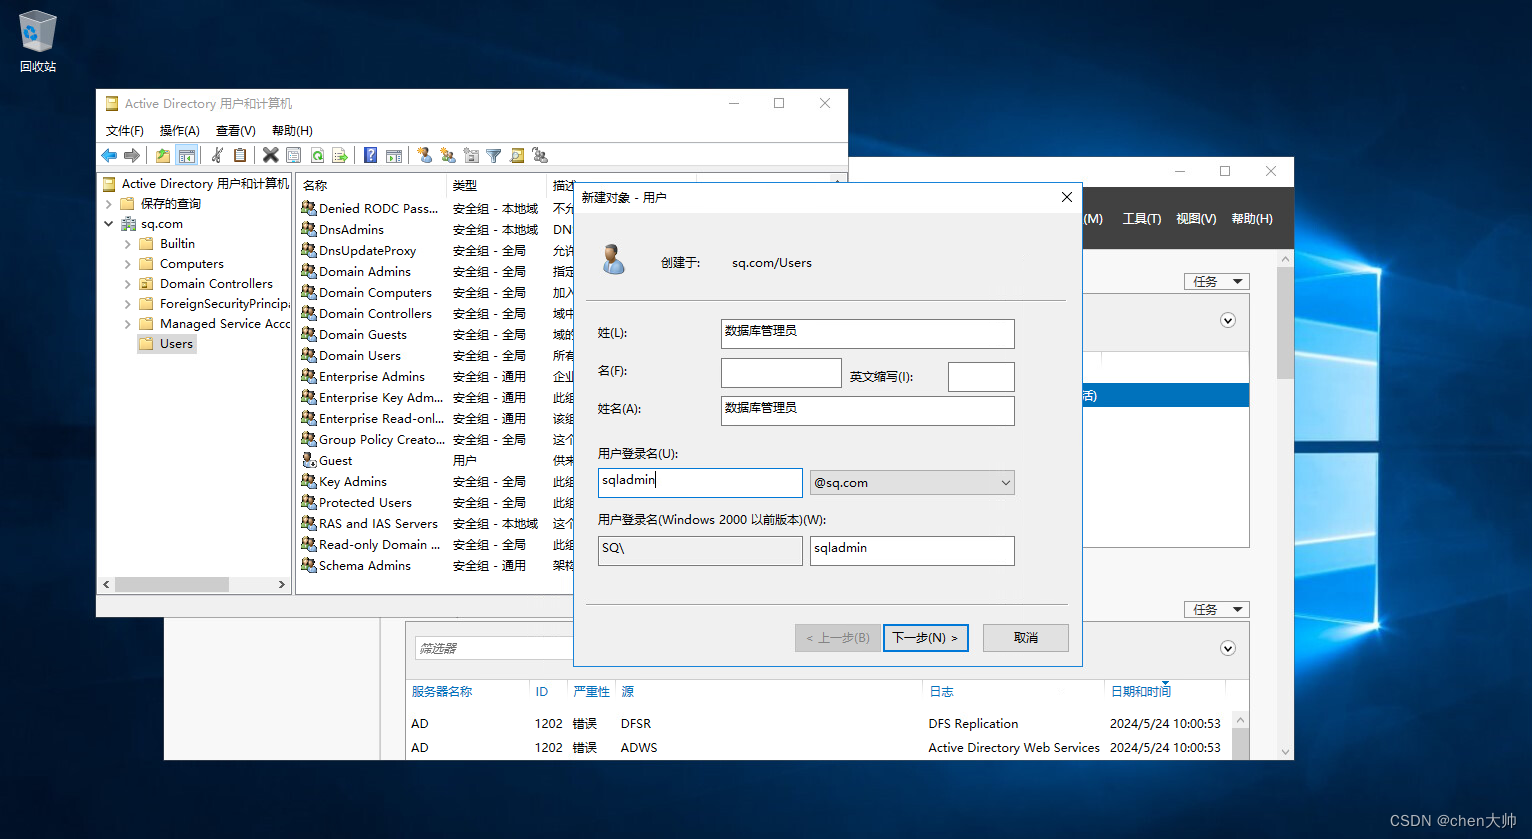This screenshot has height=839, width=1532.
Task: Open Properties via the toolbar icon
Action: pos(293,155)
